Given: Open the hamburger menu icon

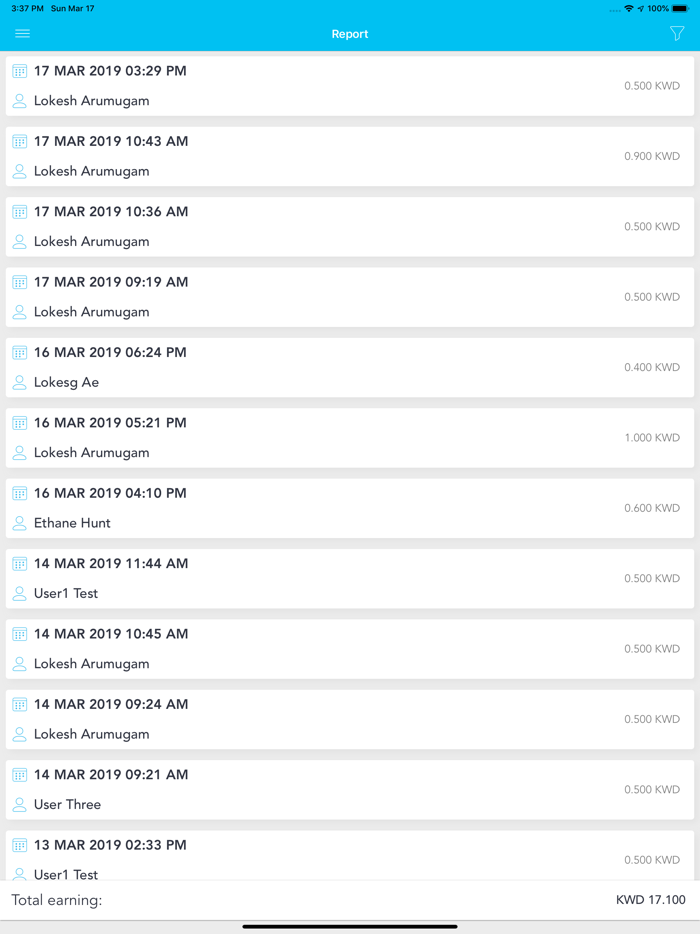Looking at the screenshot, I should (x=23, y=33).
